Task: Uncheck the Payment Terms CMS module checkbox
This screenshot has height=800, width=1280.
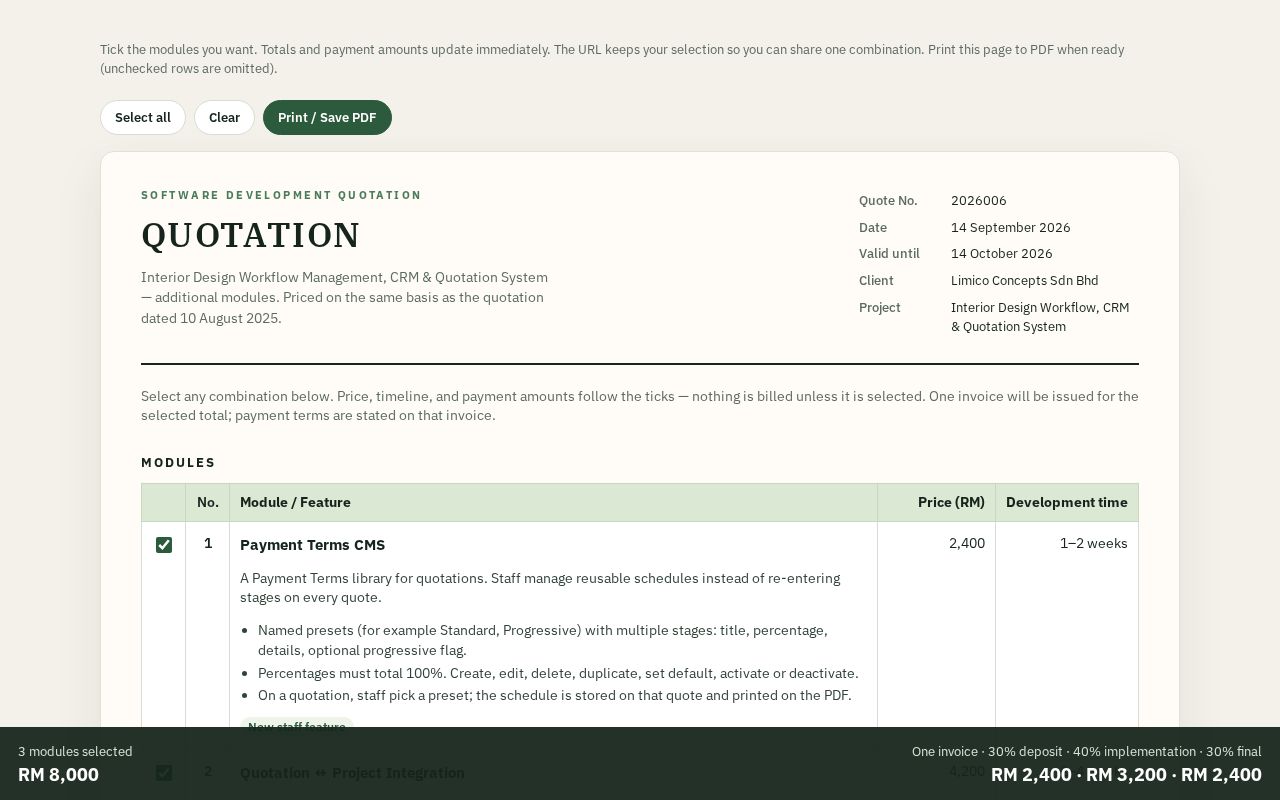Action: 164,545
